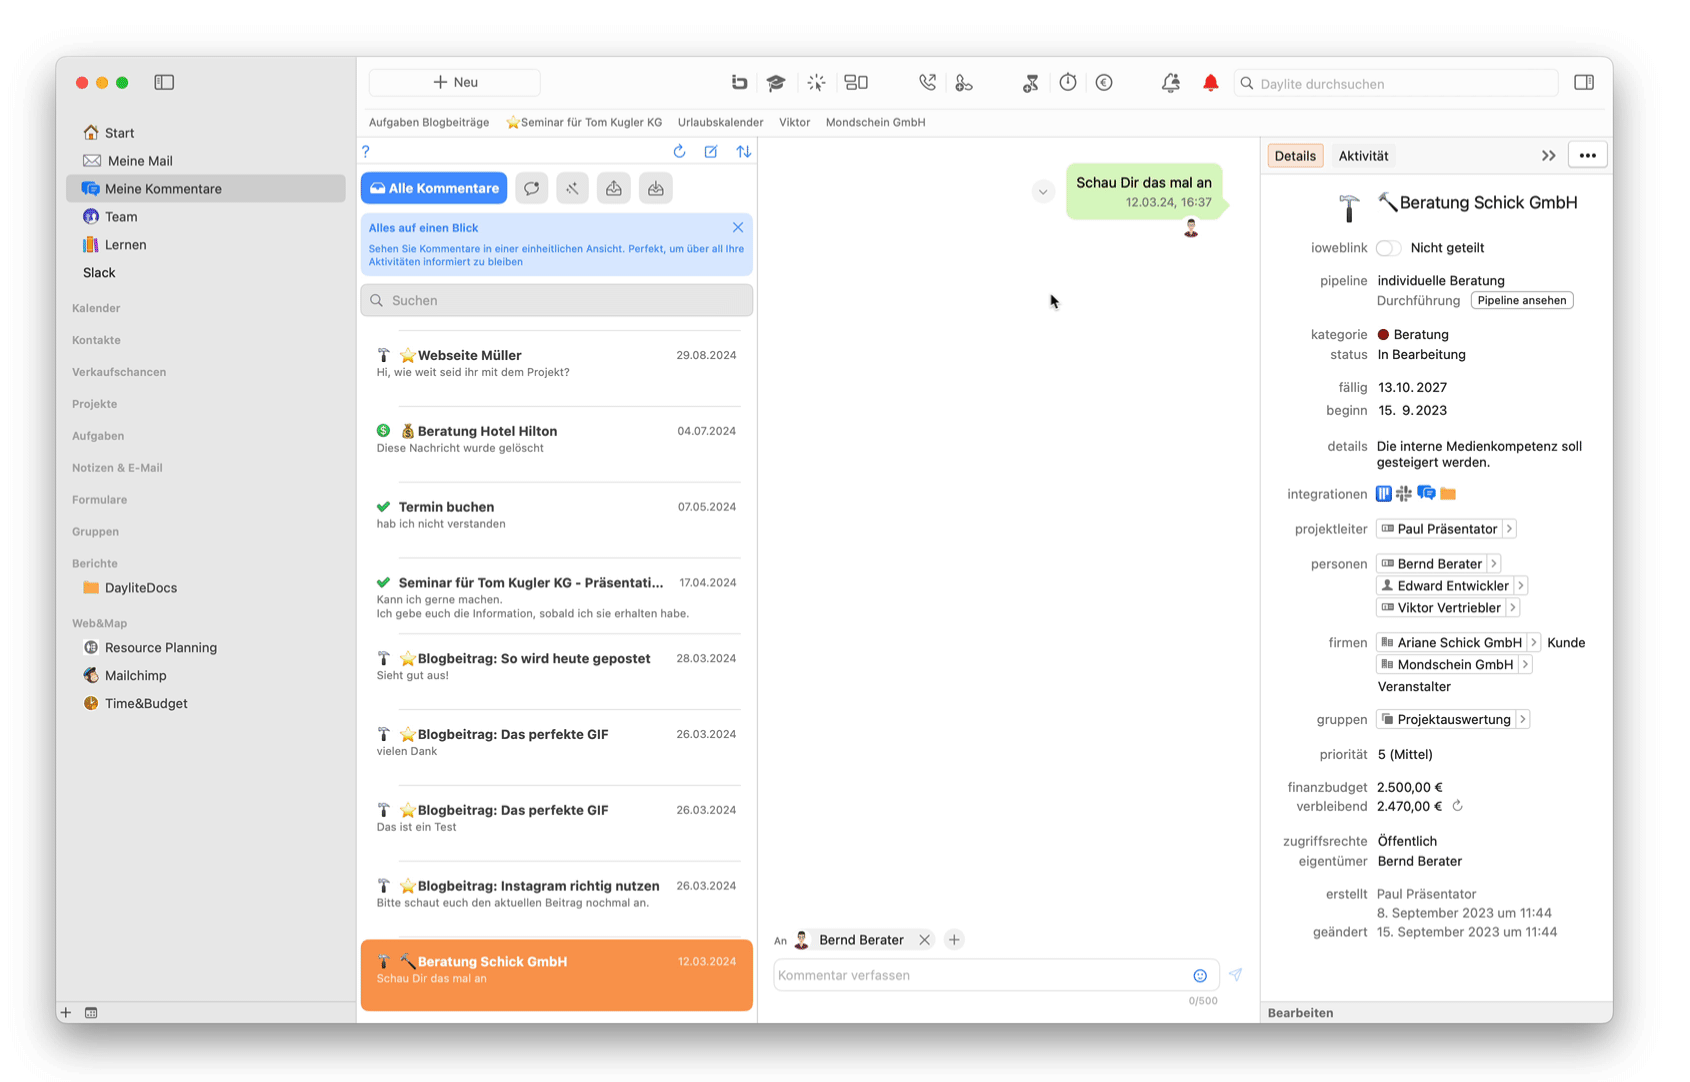This screenshot has width=1690, height=1082.
Task: Click the speech bubble filter icon
Action: click(532, 188)
